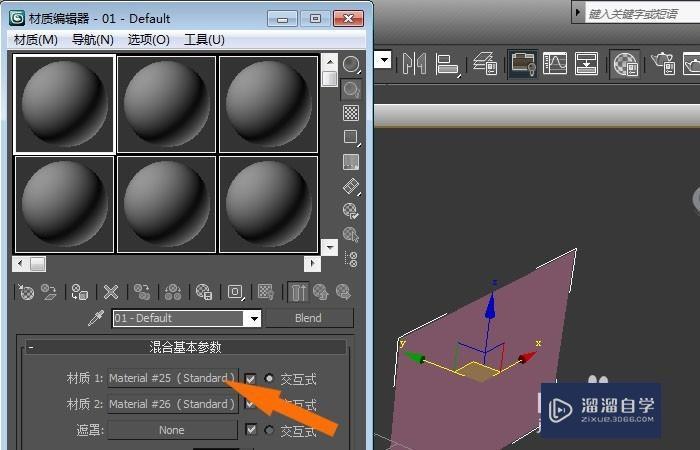Toggle the Graphite modeling ribbon icon
The image size is (700, 450).
[x=523, y=63]
